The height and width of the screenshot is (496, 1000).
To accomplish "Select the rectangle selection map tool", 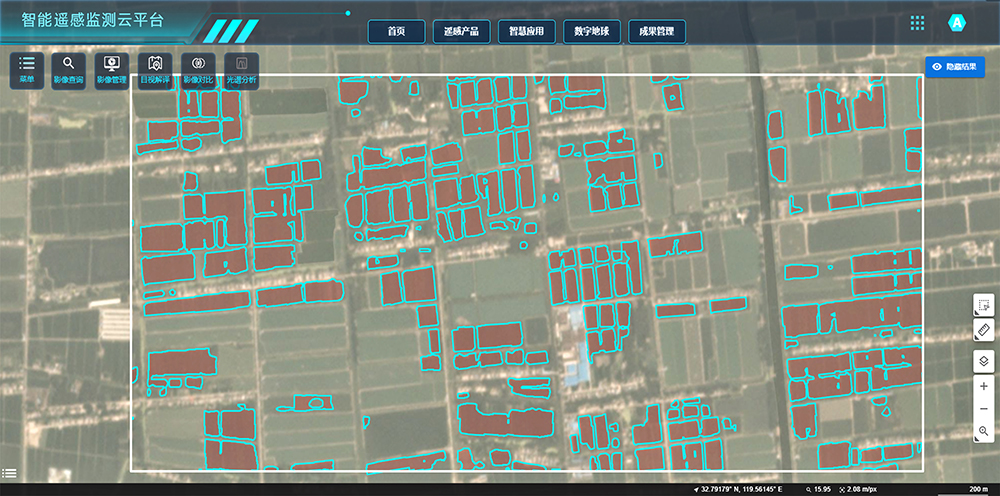I will 983,304.
